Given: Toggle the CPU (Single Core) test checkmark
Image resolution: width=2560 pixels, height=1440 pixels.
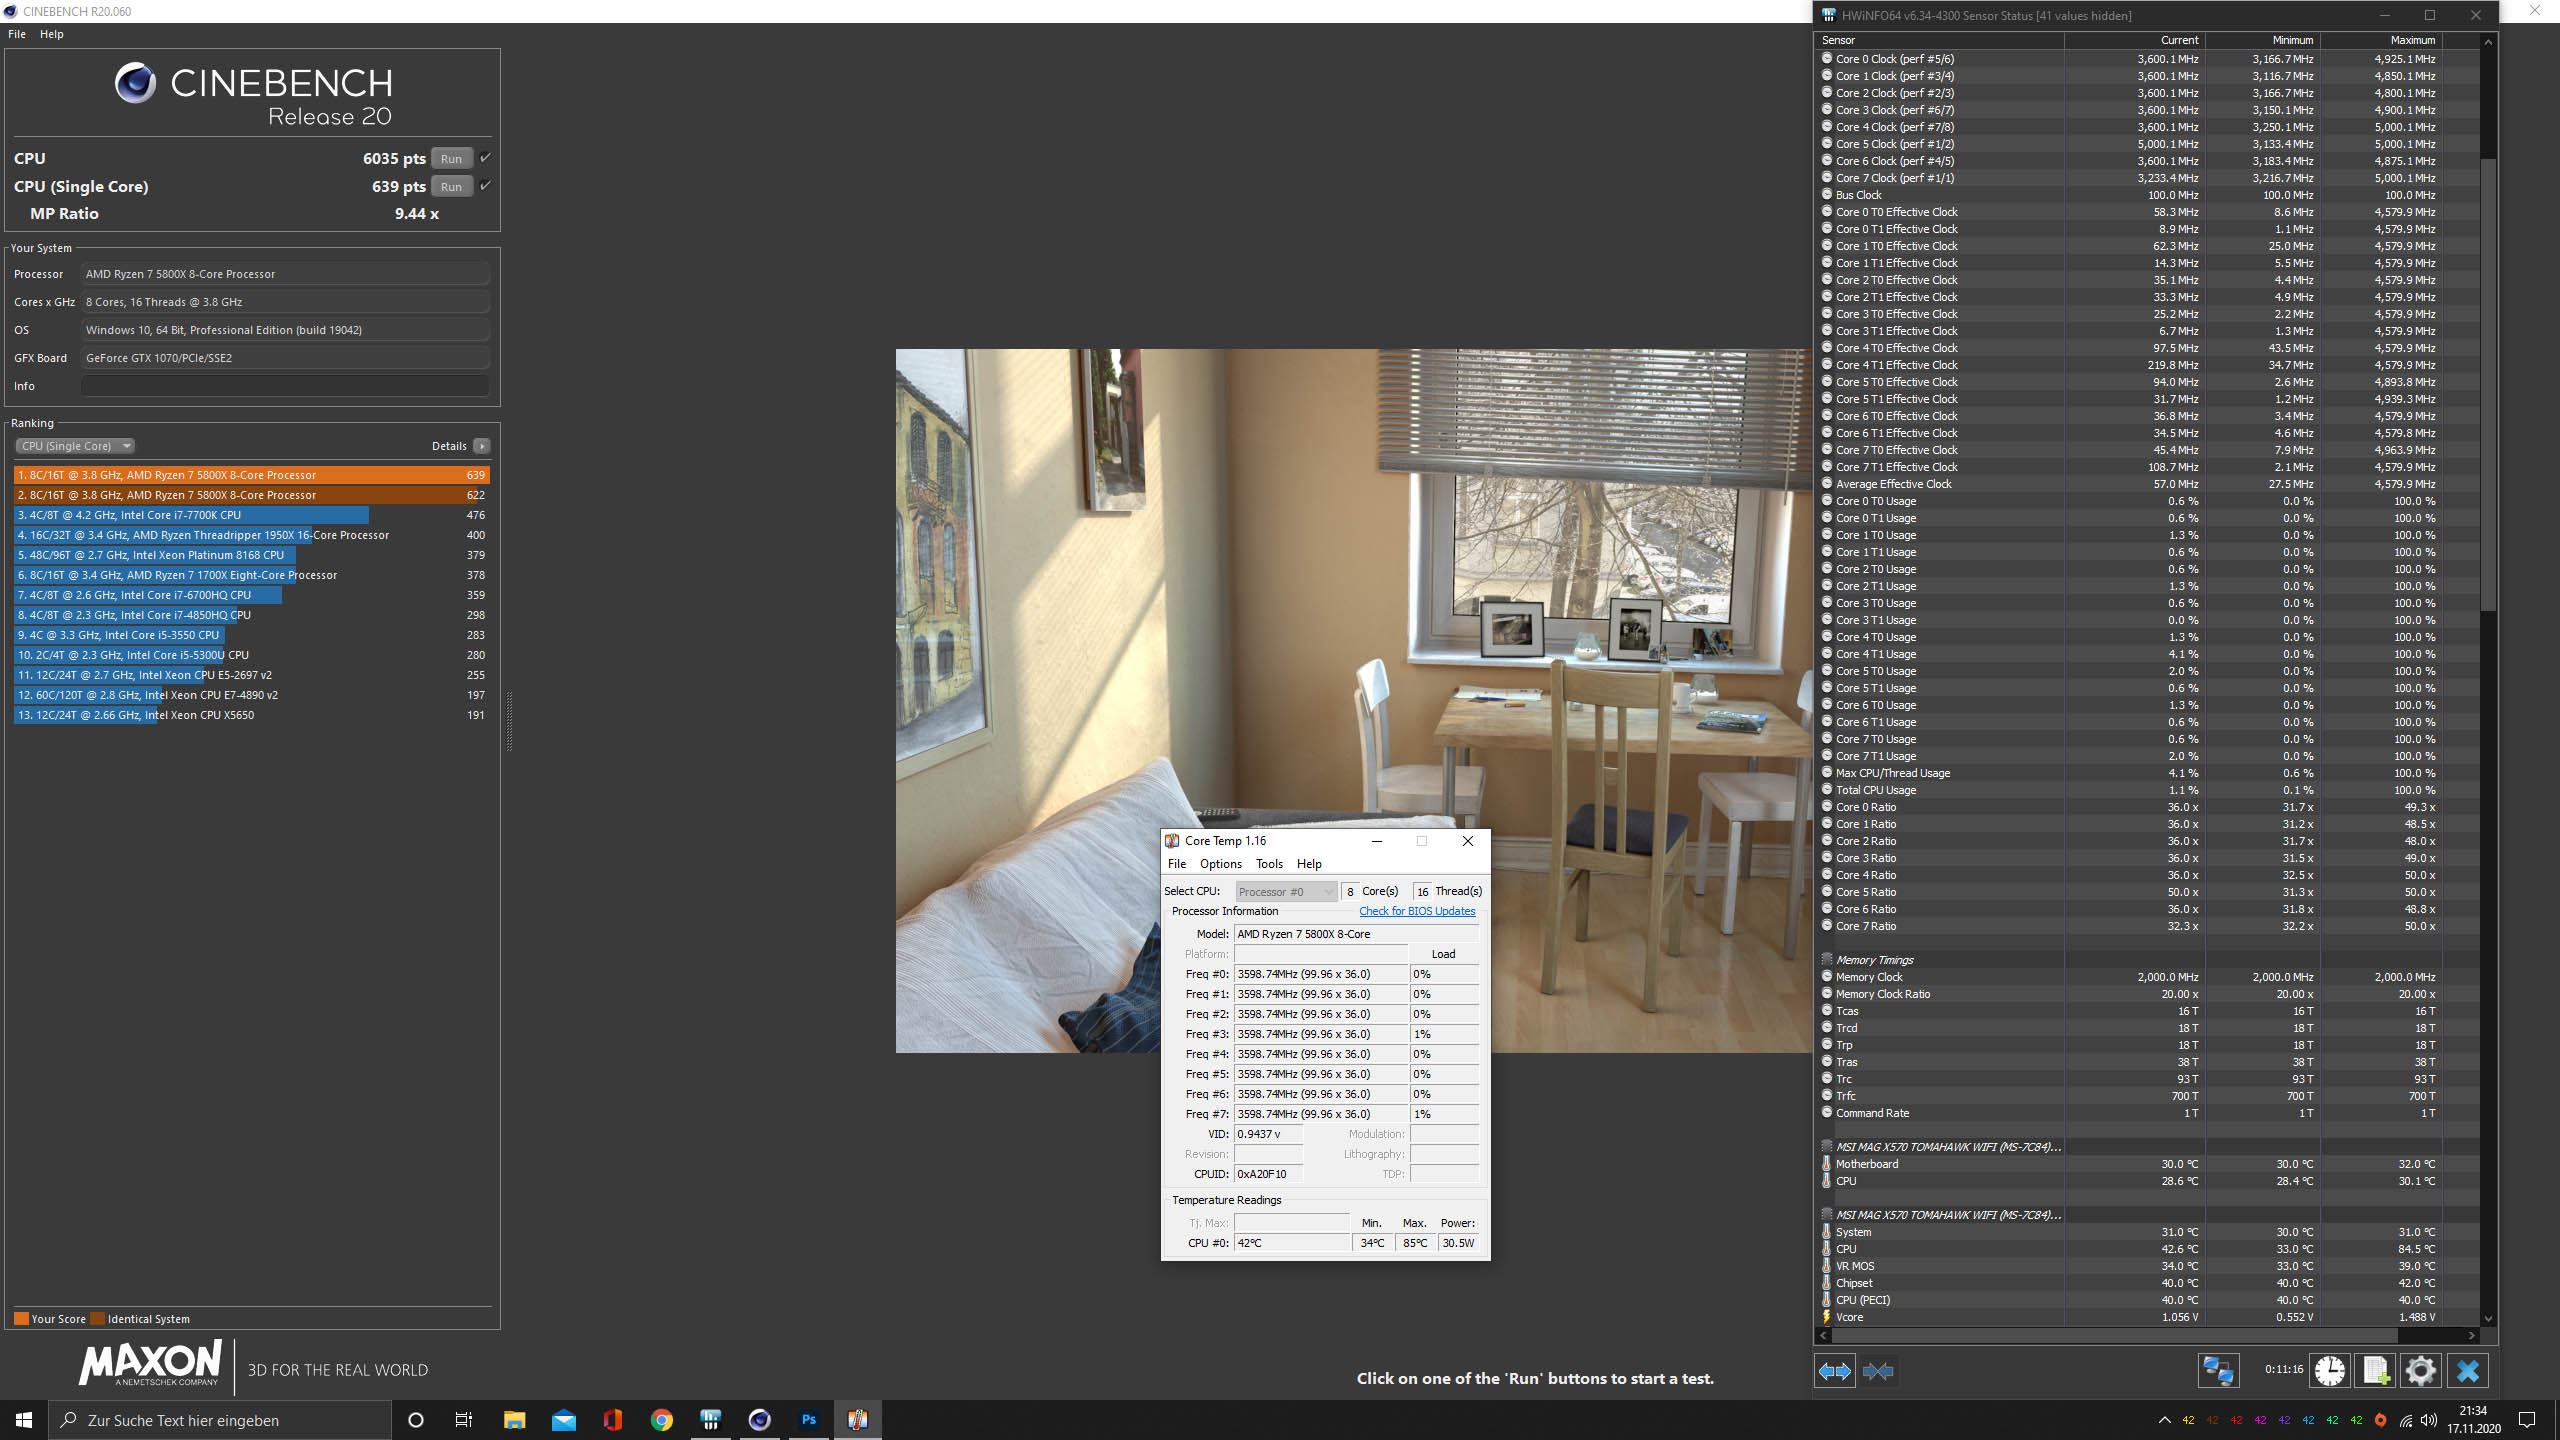Looking at the screenshot, I should coord(485,186).
